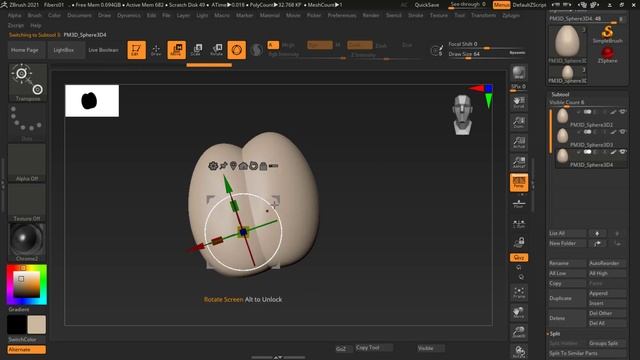
Task: Click the L.Sym local symmetry icon
Action: [x=519, y=224]
